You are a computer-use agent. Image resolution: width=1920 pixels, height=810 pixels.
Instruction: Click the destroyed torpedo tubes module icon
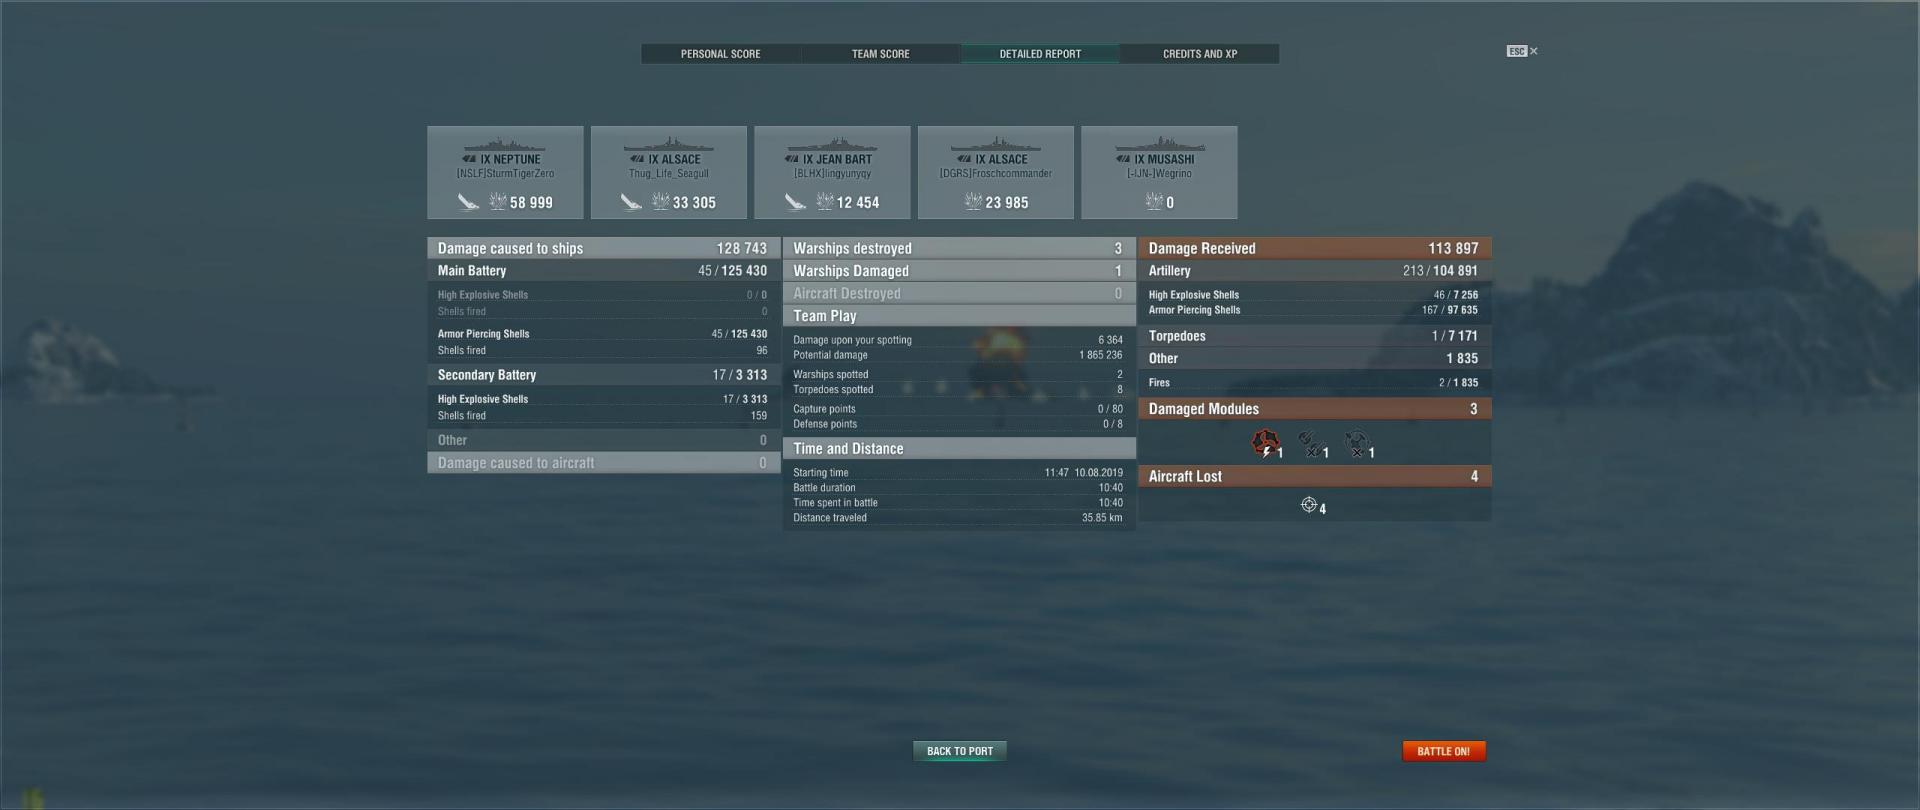click(x=1309, y=442)
